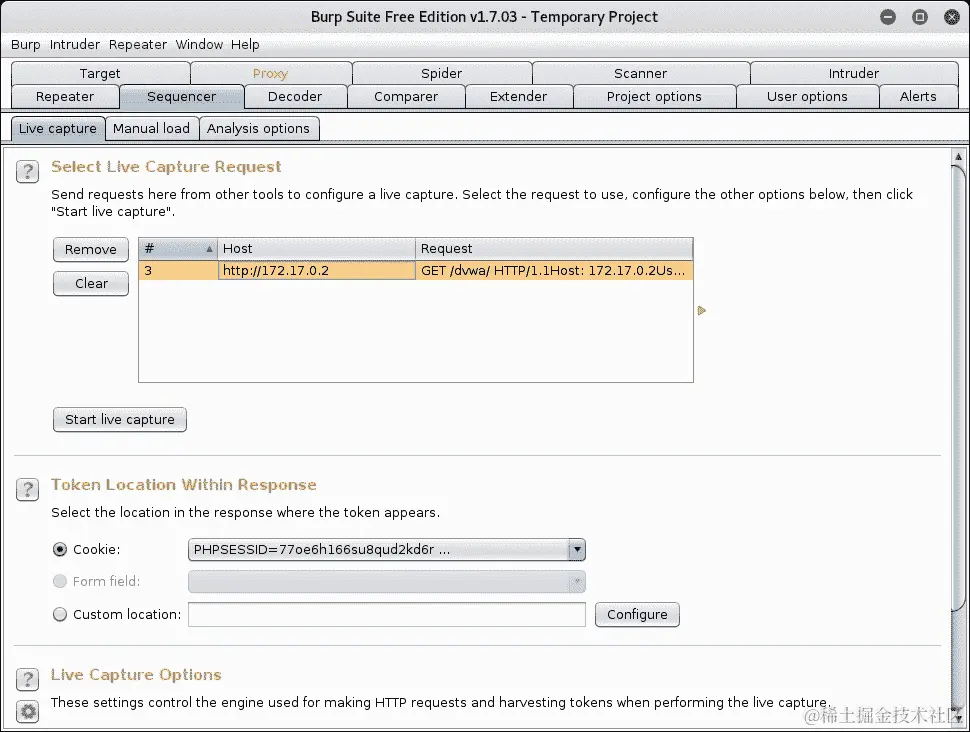Open help for Live Capture Options
Image resolution: width=970 pixels, height=732 pixels.
pos(27,679)
